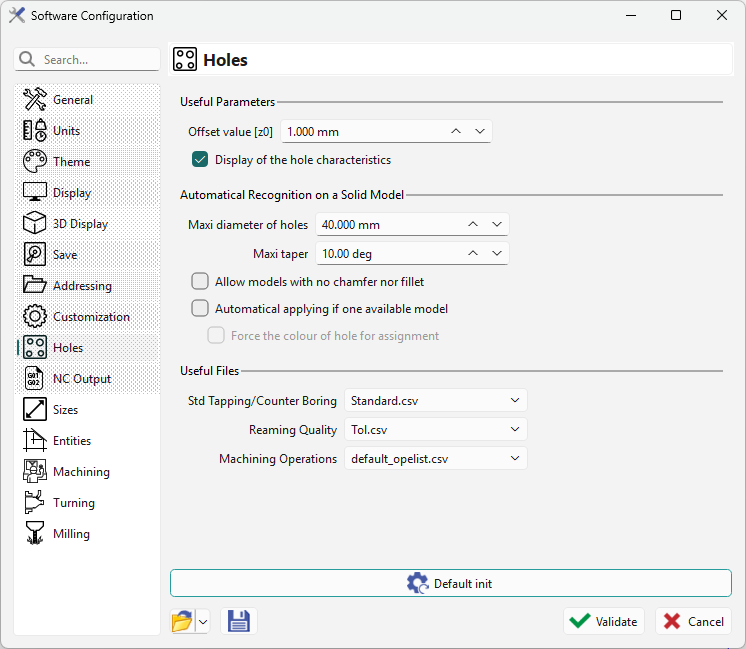Image resolution: width=746 pixels, height=649 pixels.
Task: Click the open folder icon at bottom
Action: [181, 621]
